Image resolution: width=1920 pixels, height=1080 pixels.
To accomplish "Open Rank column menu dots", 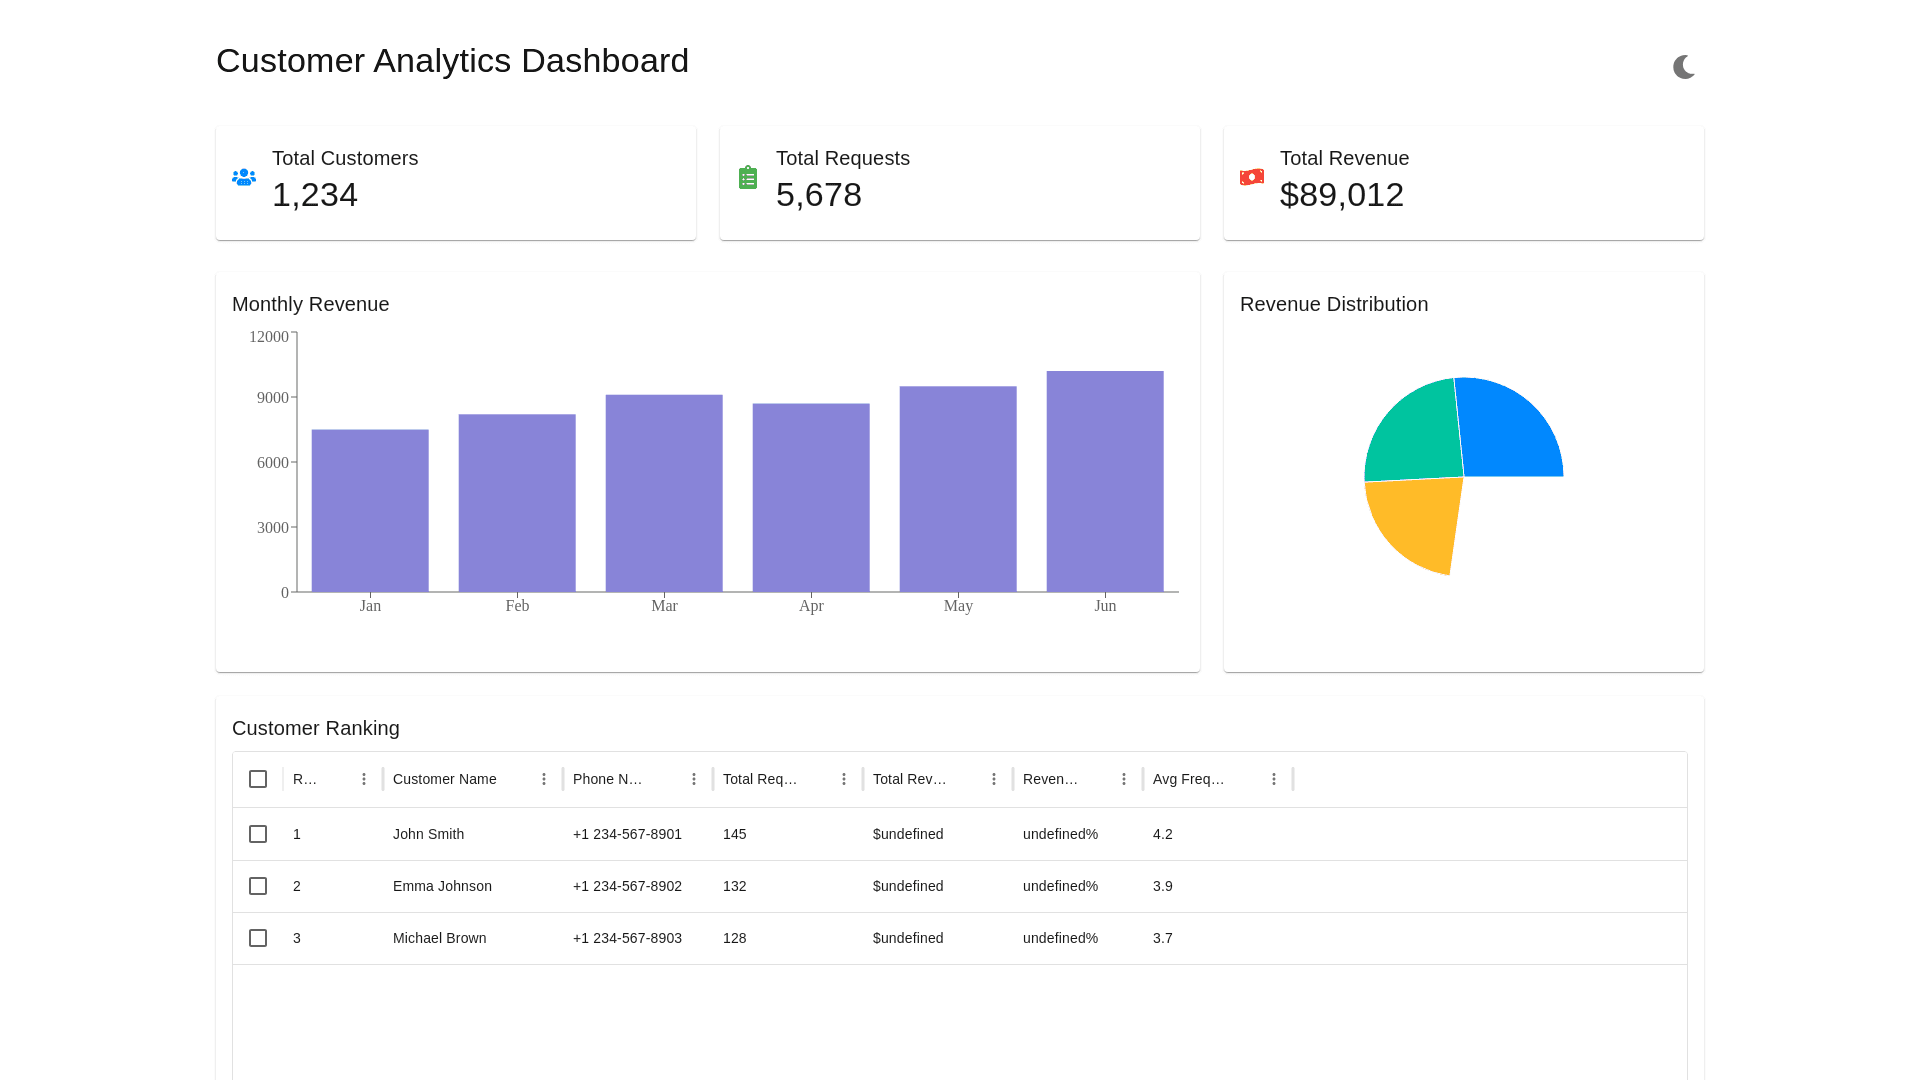I will pyautogui.click(x=364, y=779).
